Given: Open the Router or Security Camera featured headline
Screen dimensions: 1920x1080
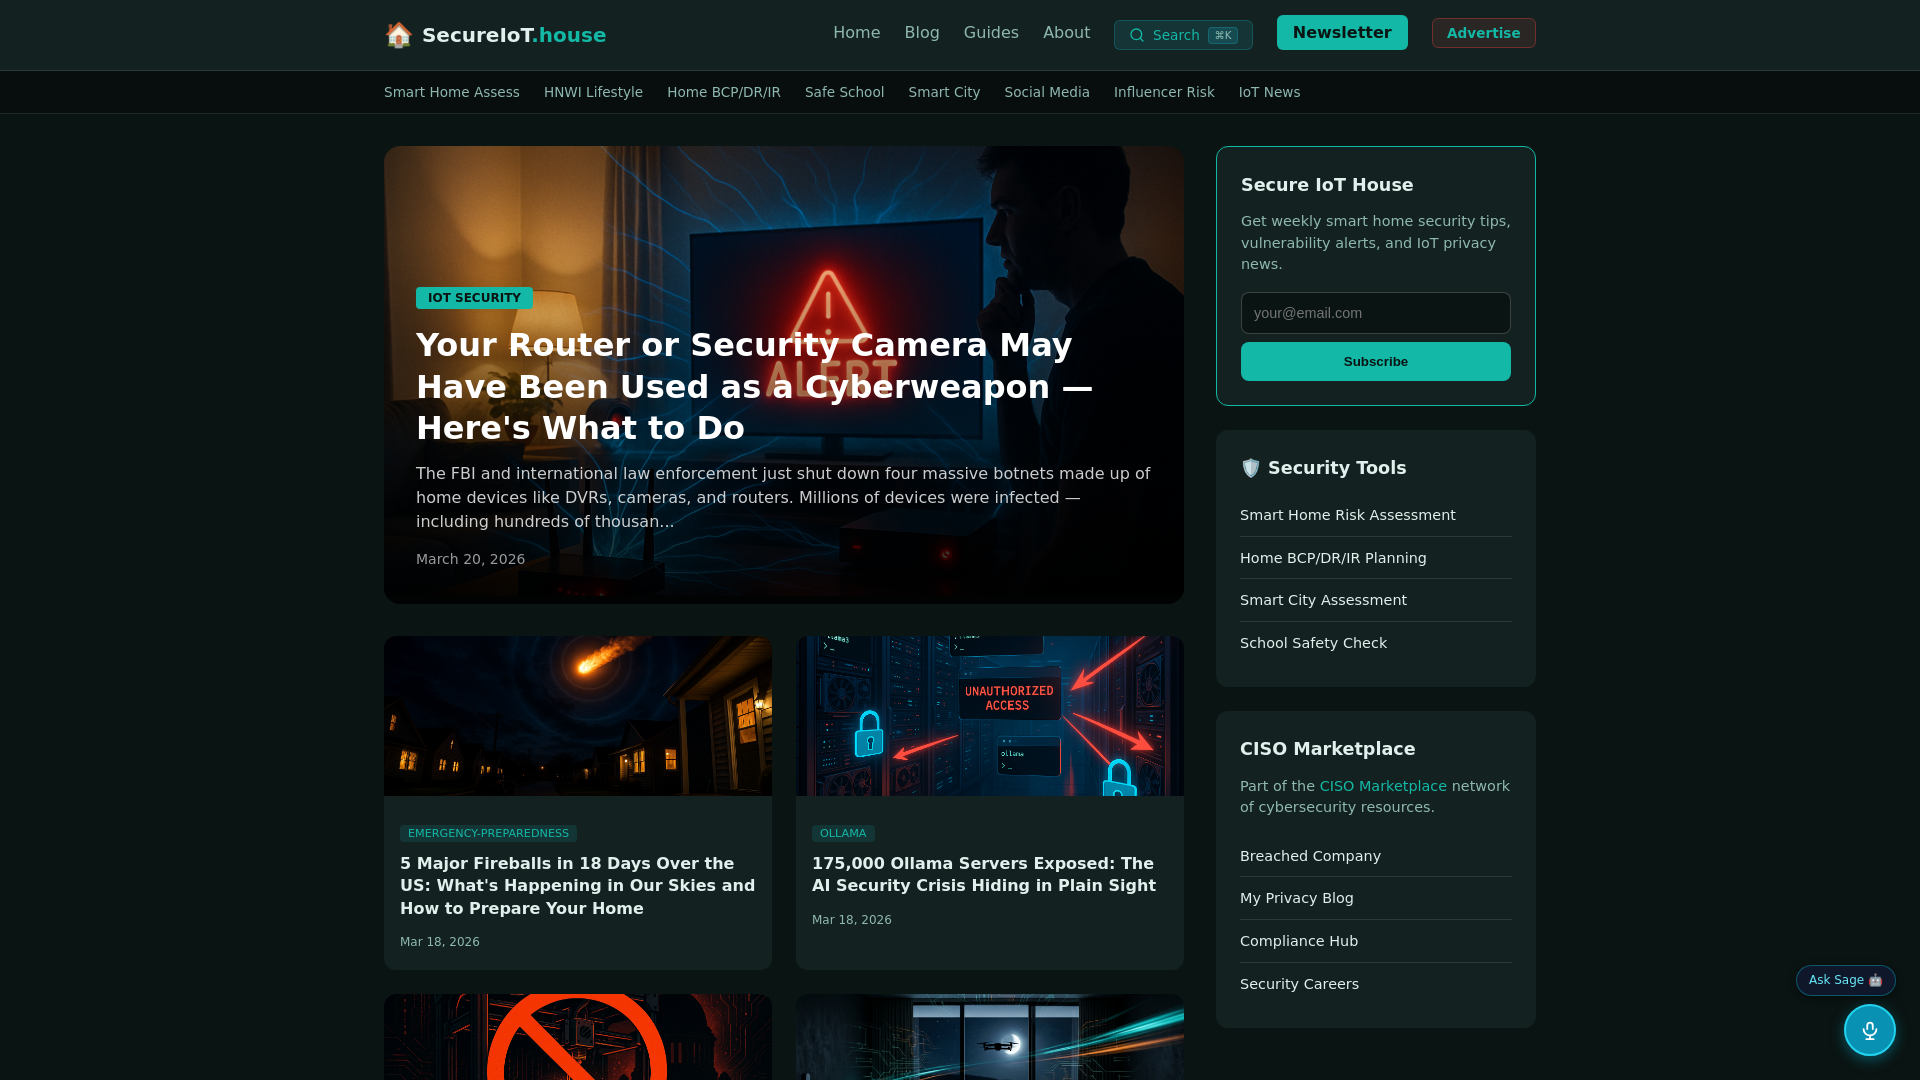Looking at the screenshot, I should [x=755, y=386].
